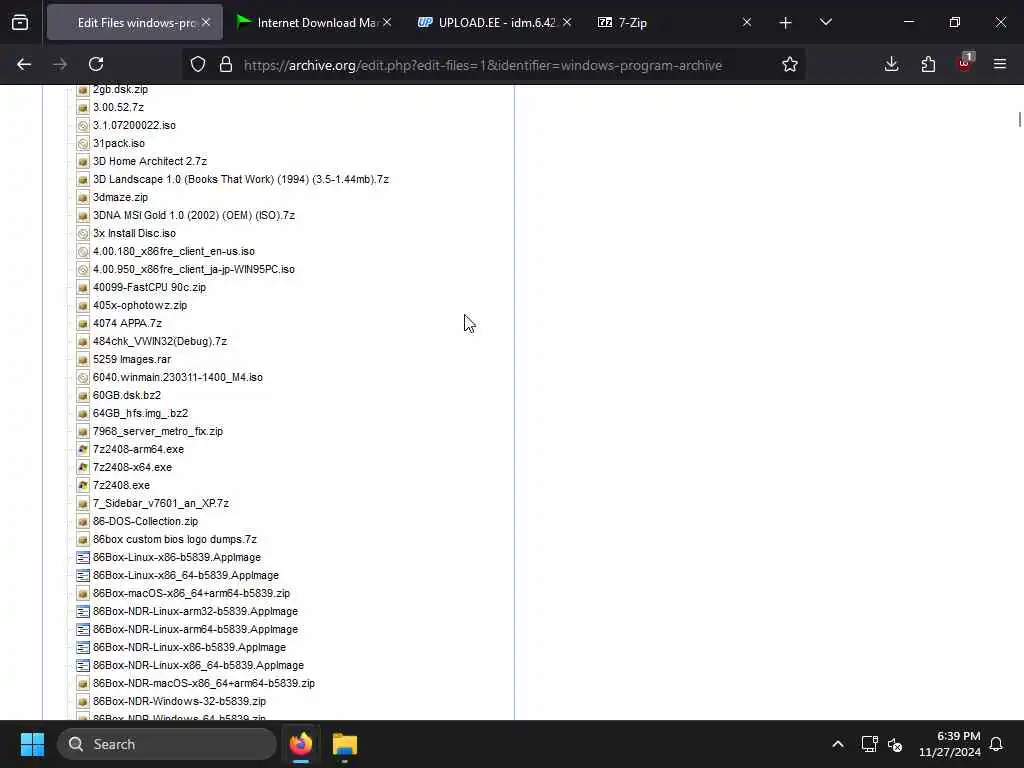
Task: Switch to Internet Download Manager tab
Action: coord(315,23)
